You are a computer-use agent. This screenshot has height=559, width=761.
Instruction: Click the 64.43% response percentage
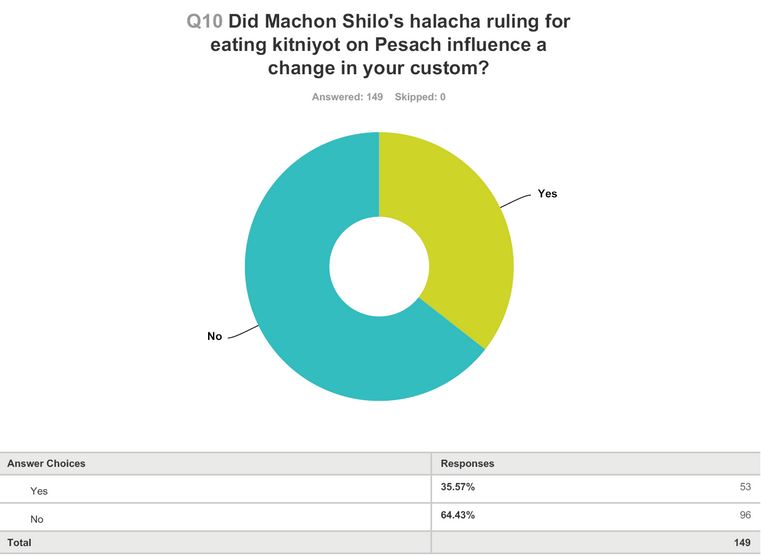click(457, 515)
